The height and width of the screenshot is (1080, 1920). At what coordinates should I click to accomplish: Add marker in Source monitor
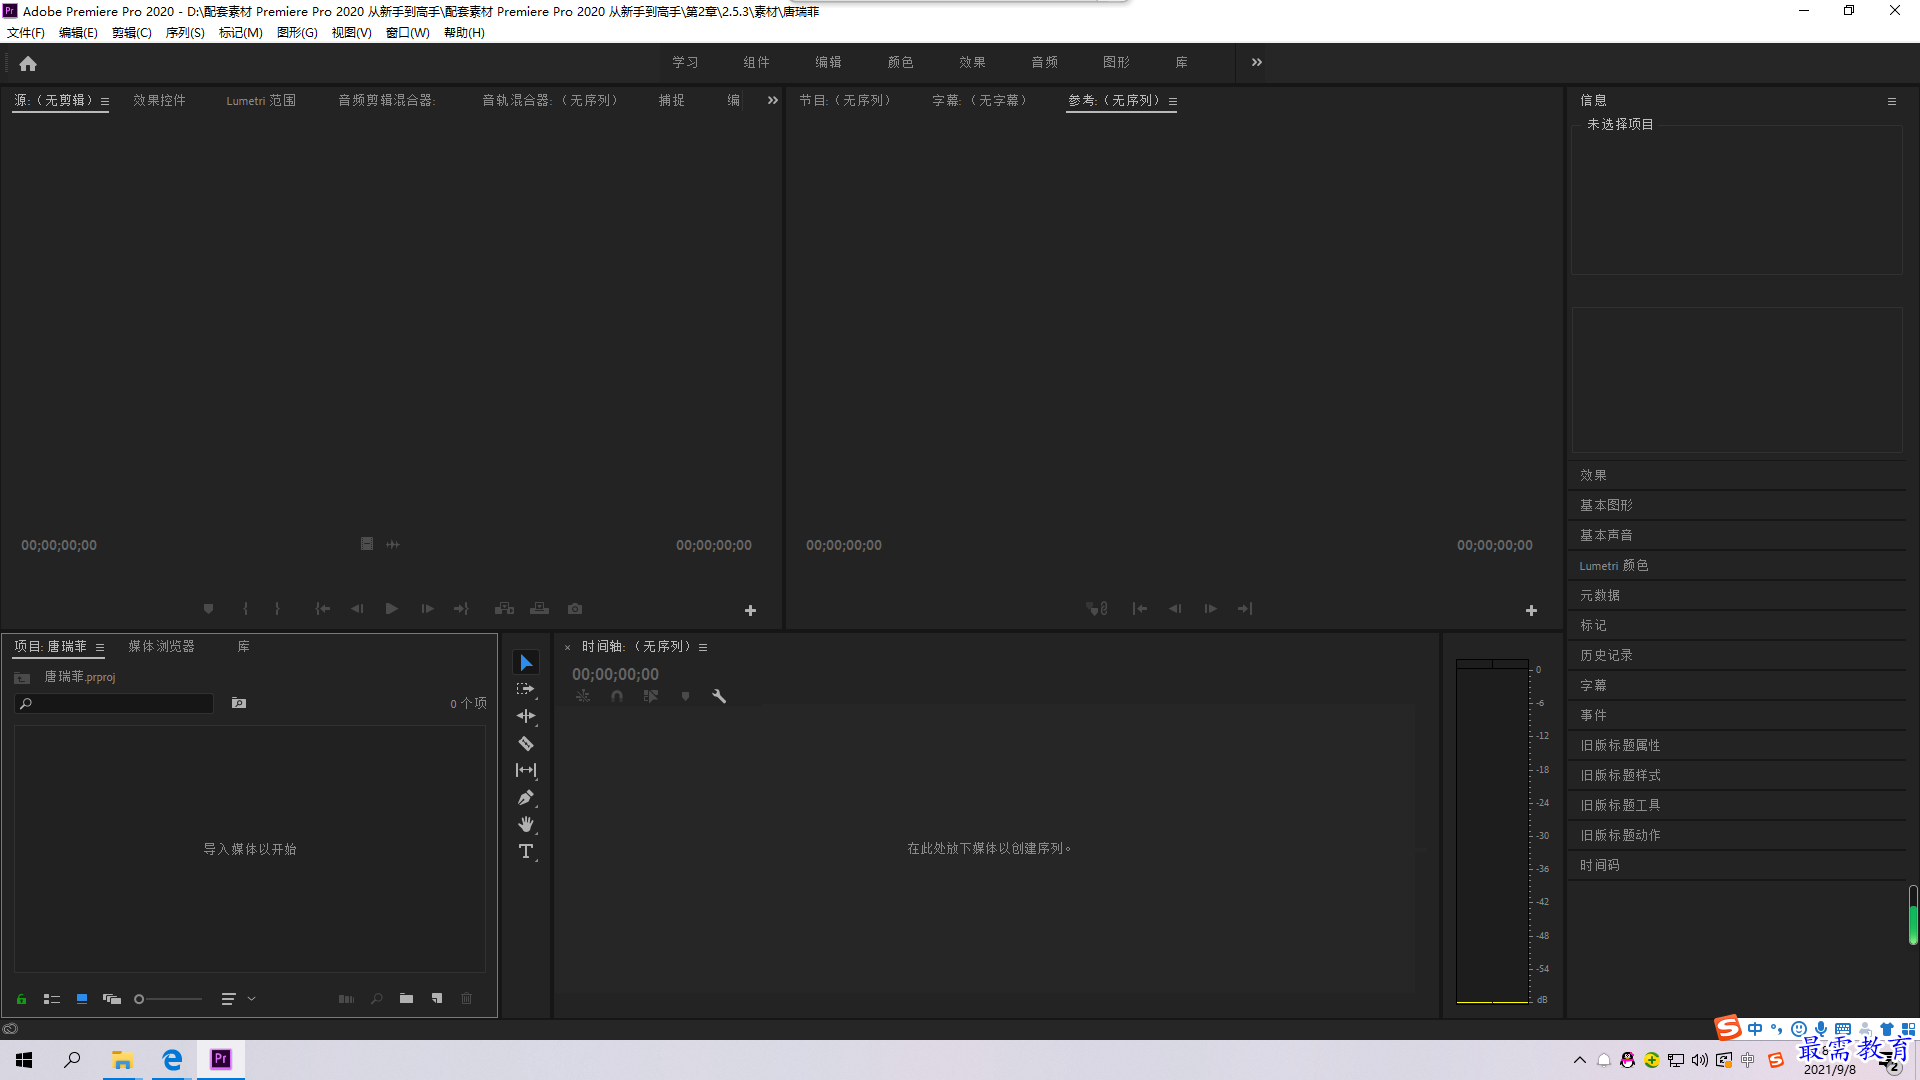pos(208,609)
